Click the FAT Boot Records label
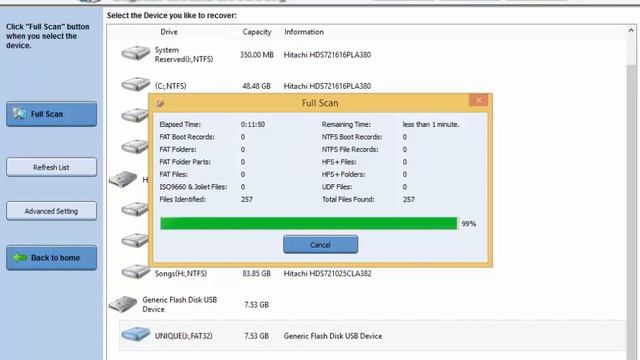Screen dimensions: 640x360 [x=187, y=137]
